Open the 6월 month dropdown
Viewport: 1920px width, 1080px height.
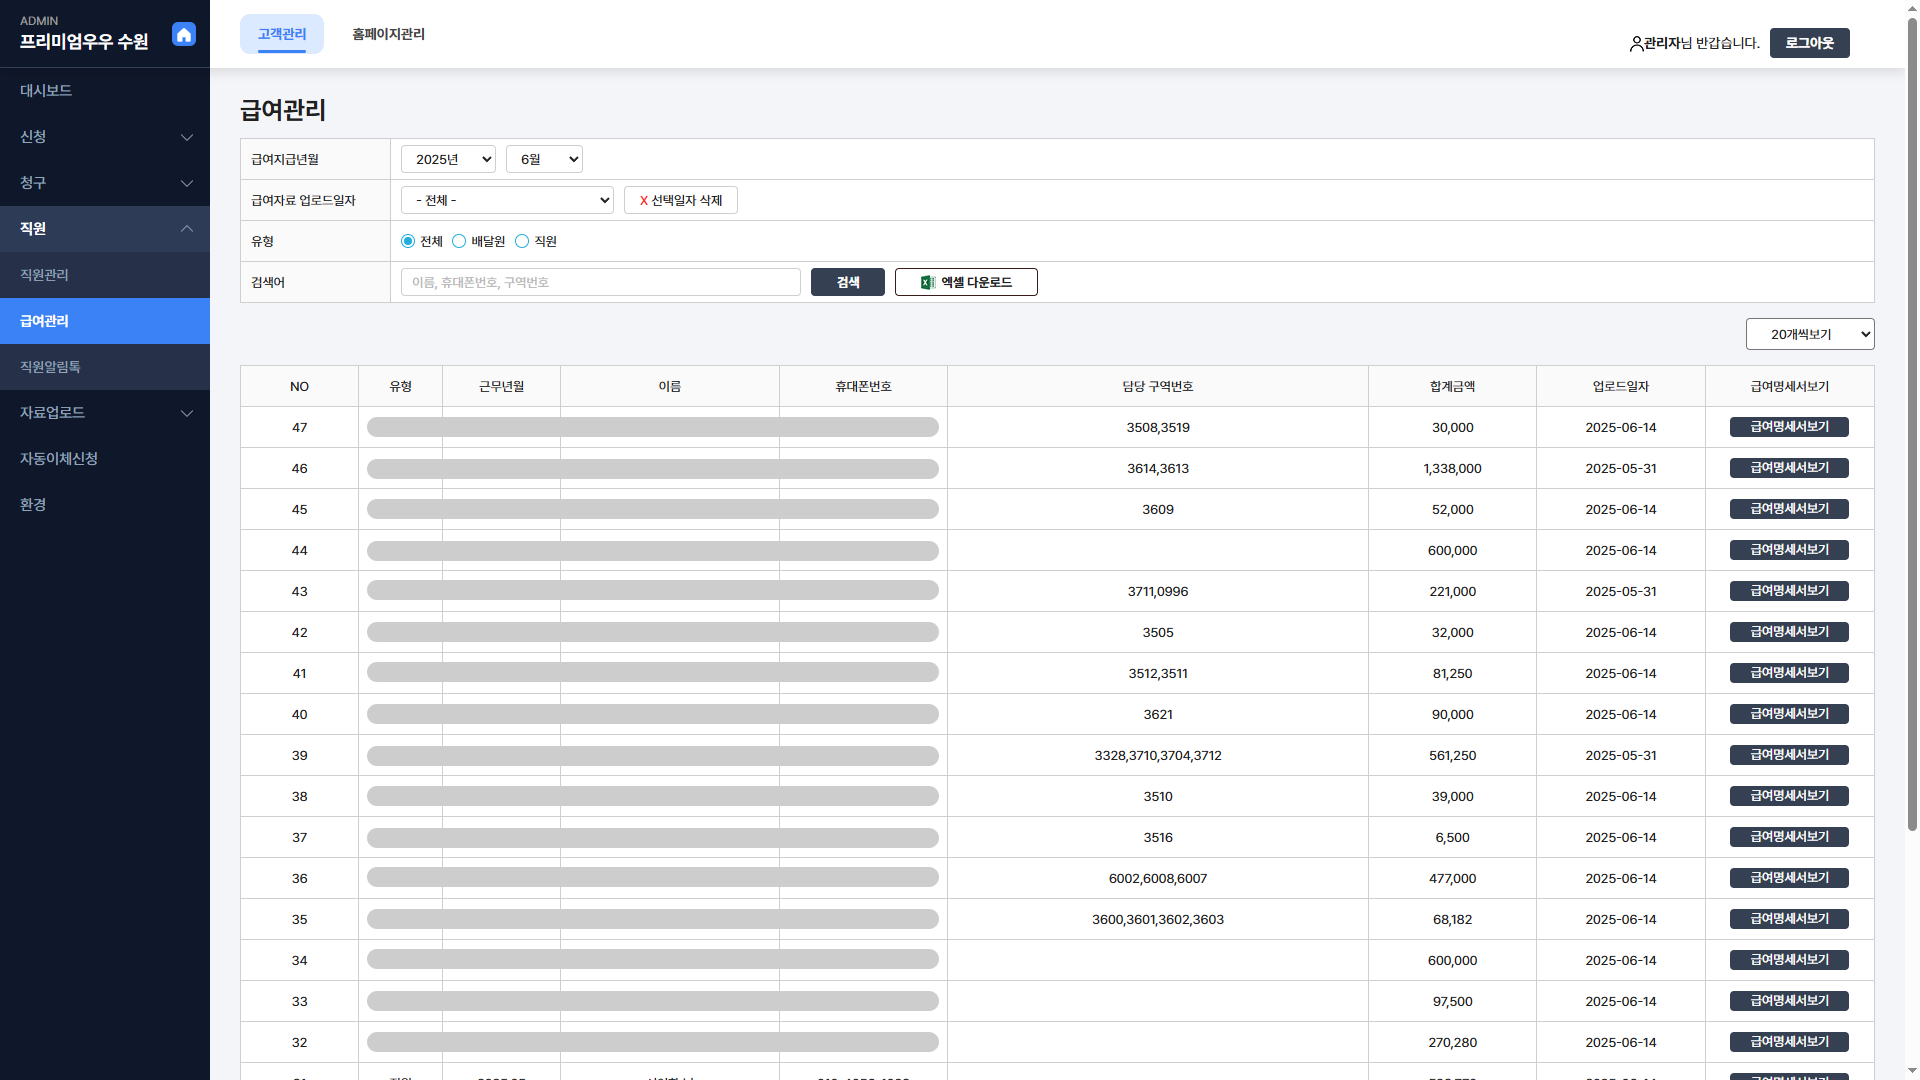[544, 159]
